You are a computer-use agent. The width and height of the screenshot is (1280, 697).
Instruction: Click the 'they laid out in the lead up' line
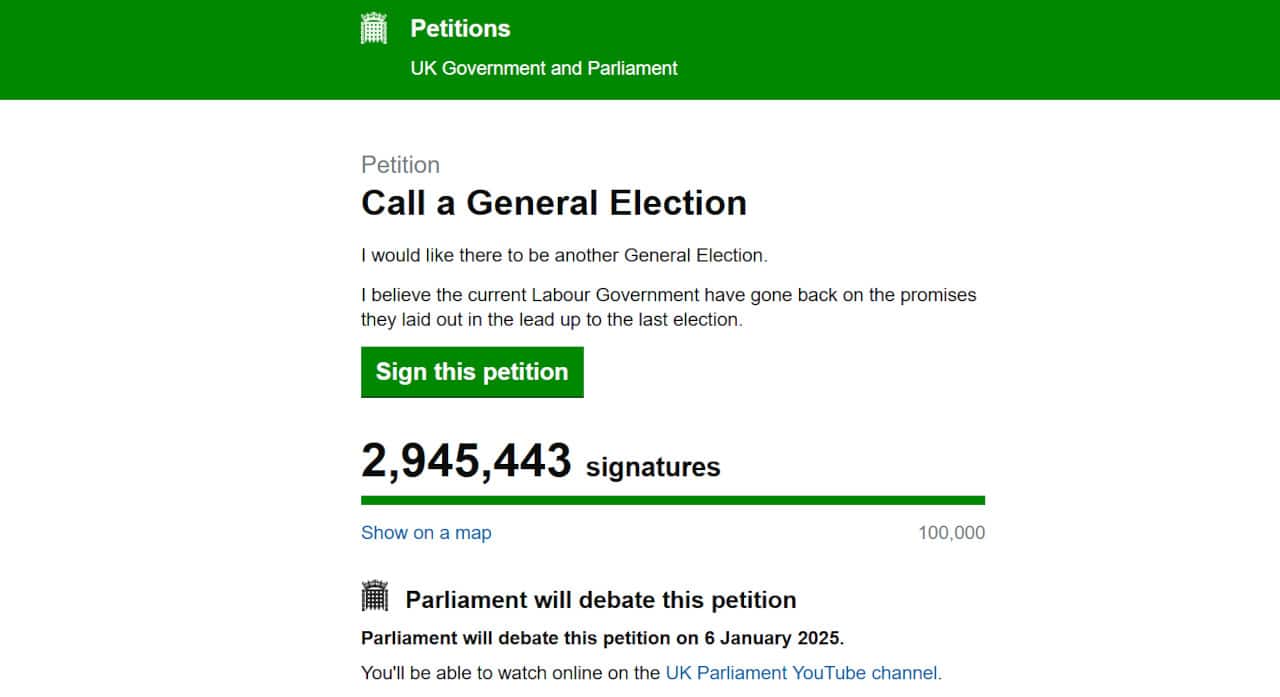[x=551, y=320]
